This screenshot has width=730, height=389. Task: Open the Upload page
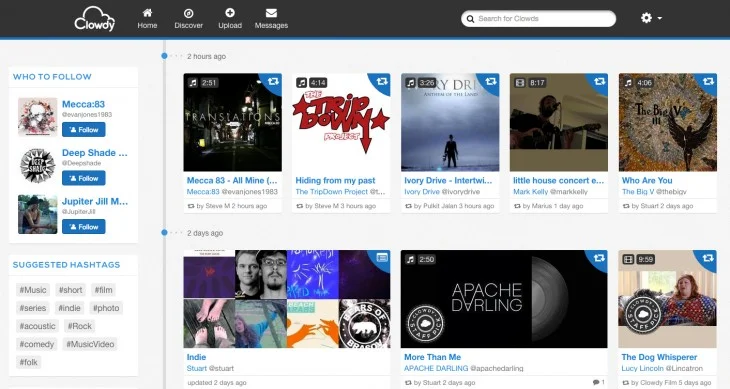pyautogui.click(x=230, y=19)
